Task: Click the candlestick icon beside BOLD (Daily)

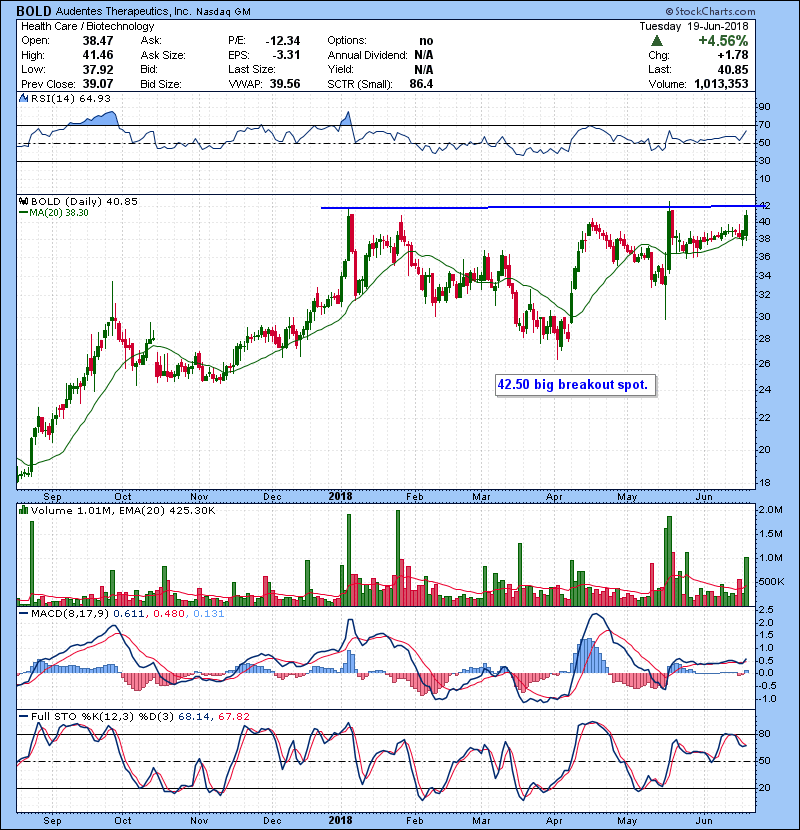Action: (x=24, y=201)
